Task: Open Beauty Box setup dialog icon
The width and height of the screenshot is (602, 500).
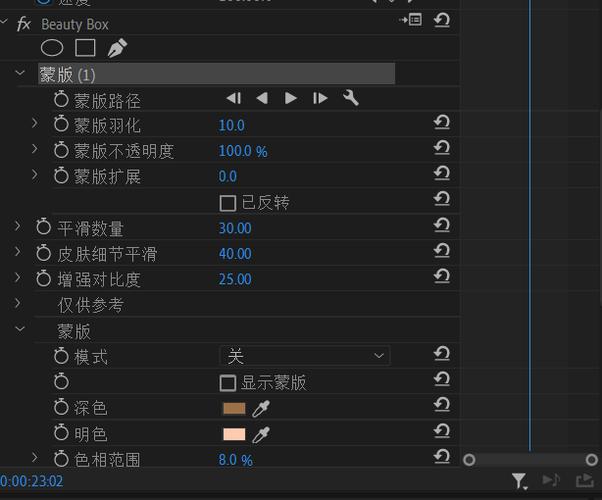Action: (x=410, y=19)
